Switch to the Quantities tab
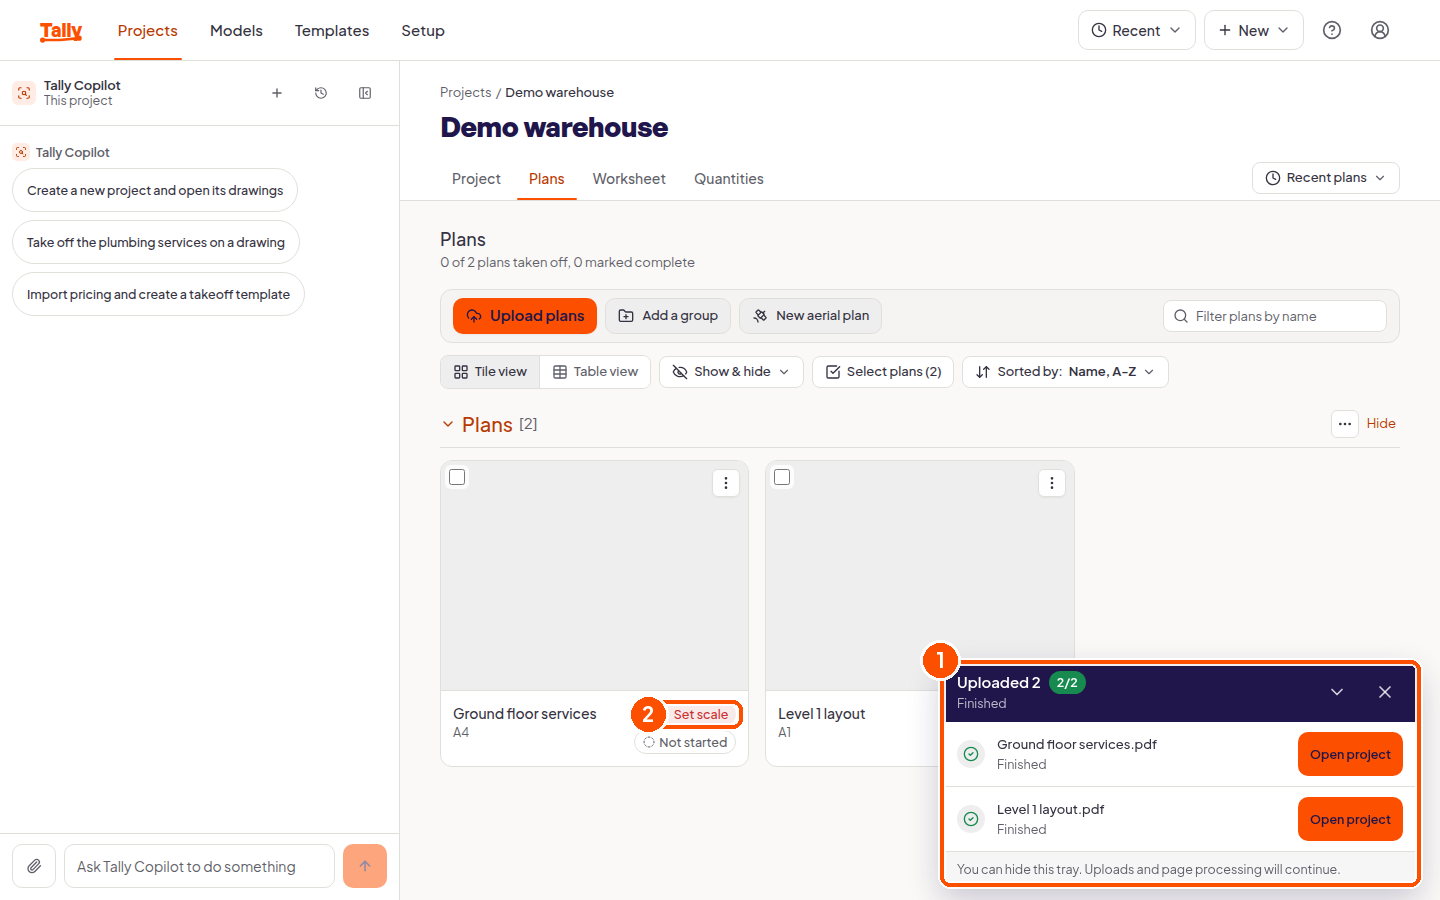Screen dimensions: 1440x900 pos(729,179)
